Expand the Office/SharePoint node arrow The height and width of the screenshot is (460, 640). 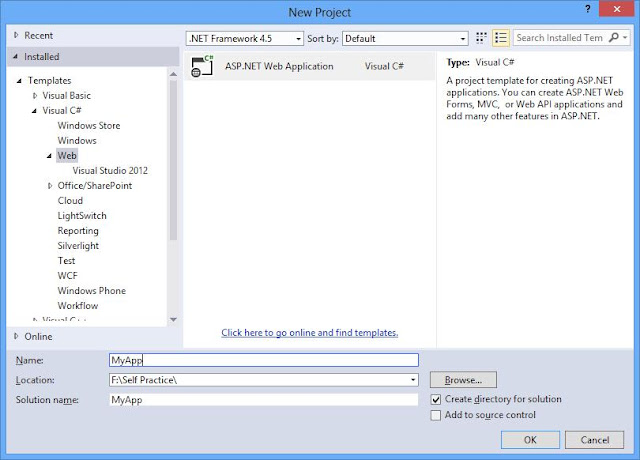click(50, 186)
